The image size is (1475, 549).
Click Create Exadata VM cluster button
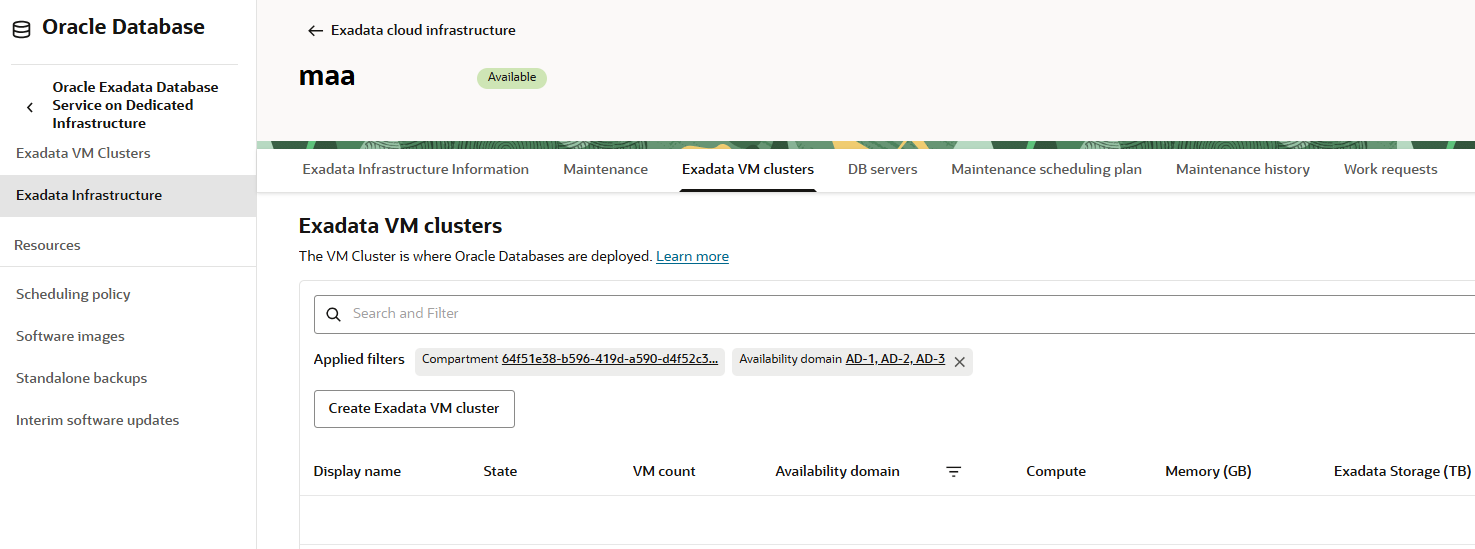[x=414, y=409]
